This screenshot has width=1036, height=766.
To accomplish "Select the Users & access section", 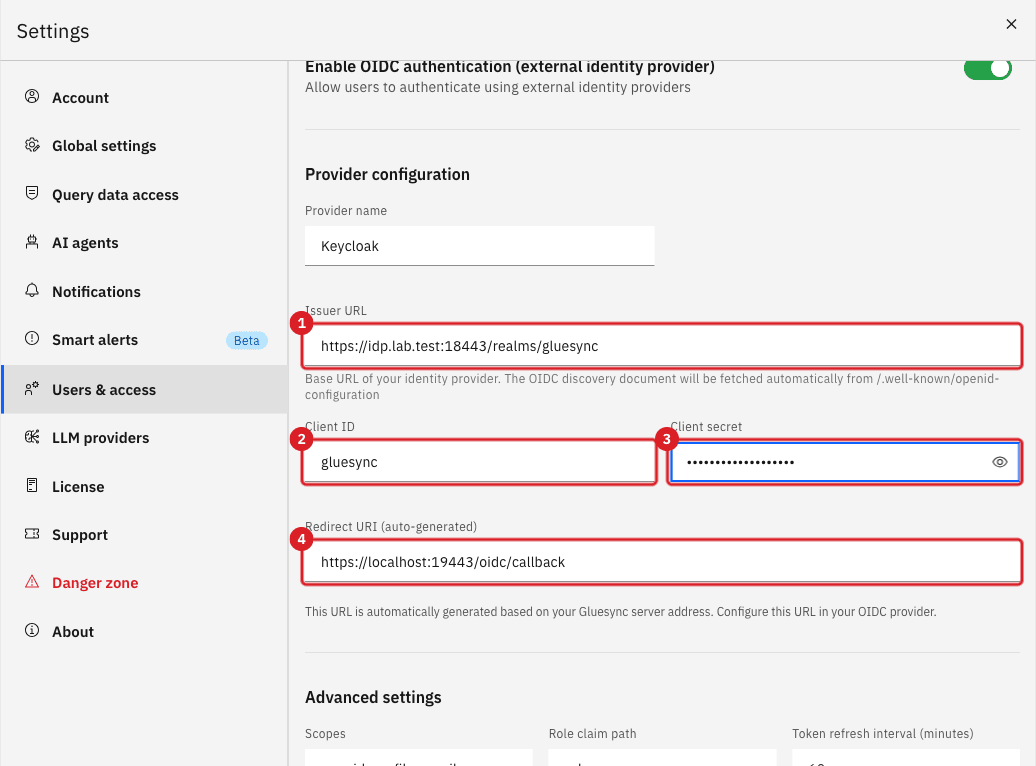I will click(145, 389).
